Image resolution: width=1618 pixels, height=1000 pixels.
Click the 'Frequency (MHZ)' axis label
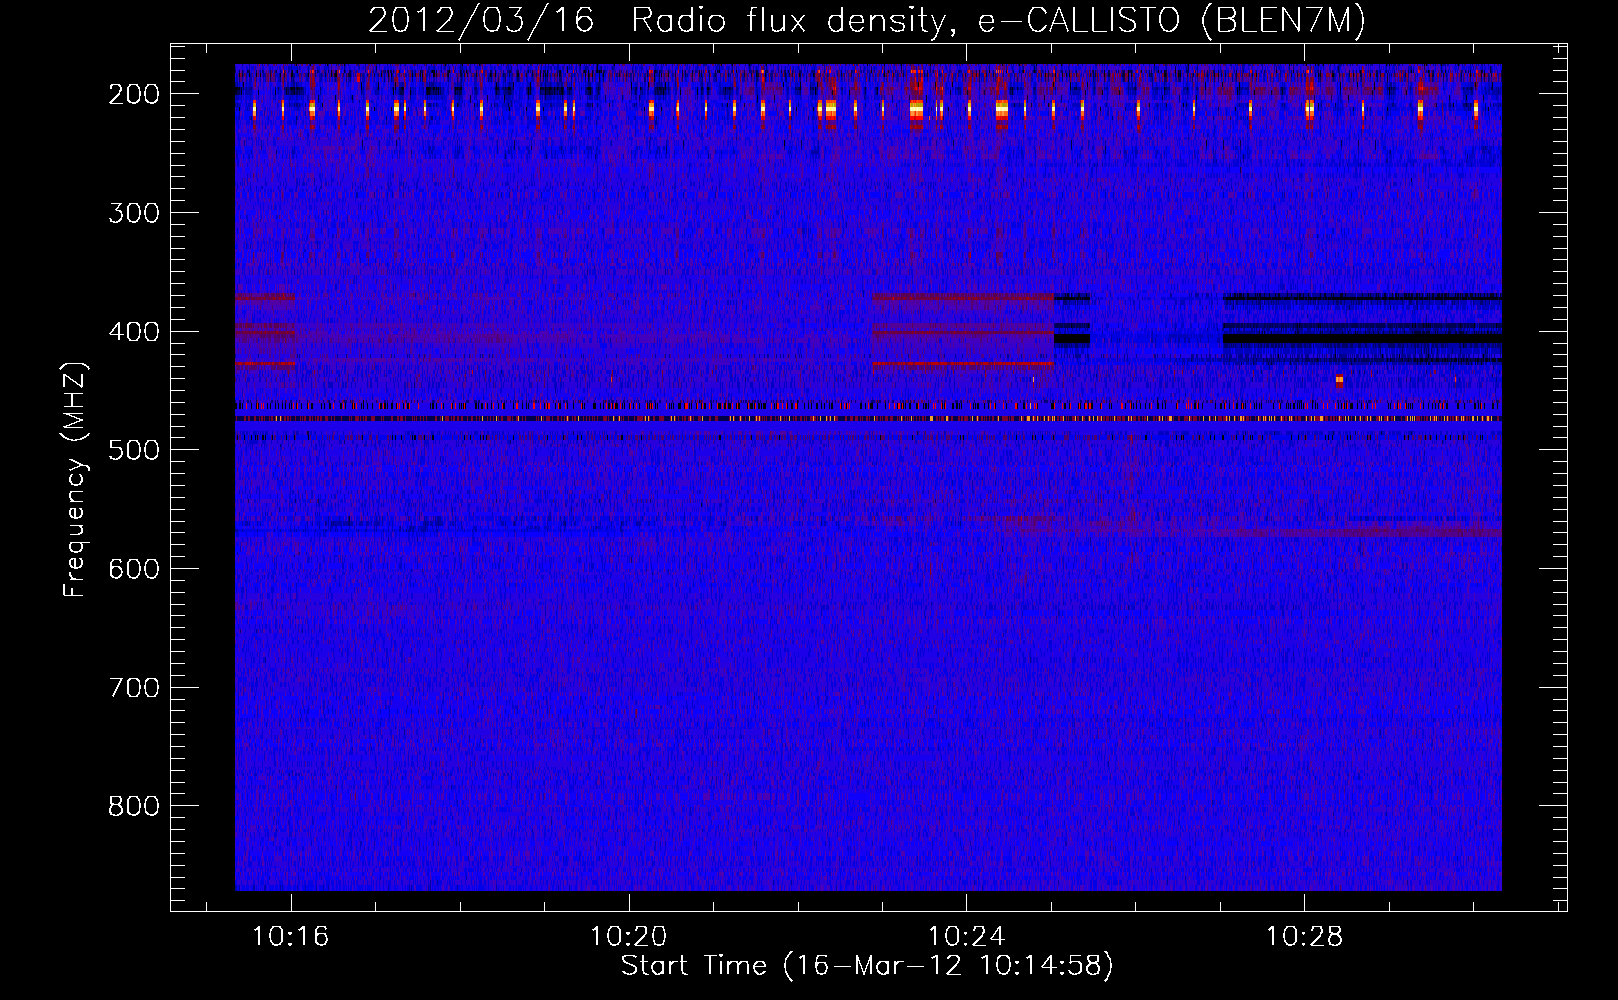(75, 479)
